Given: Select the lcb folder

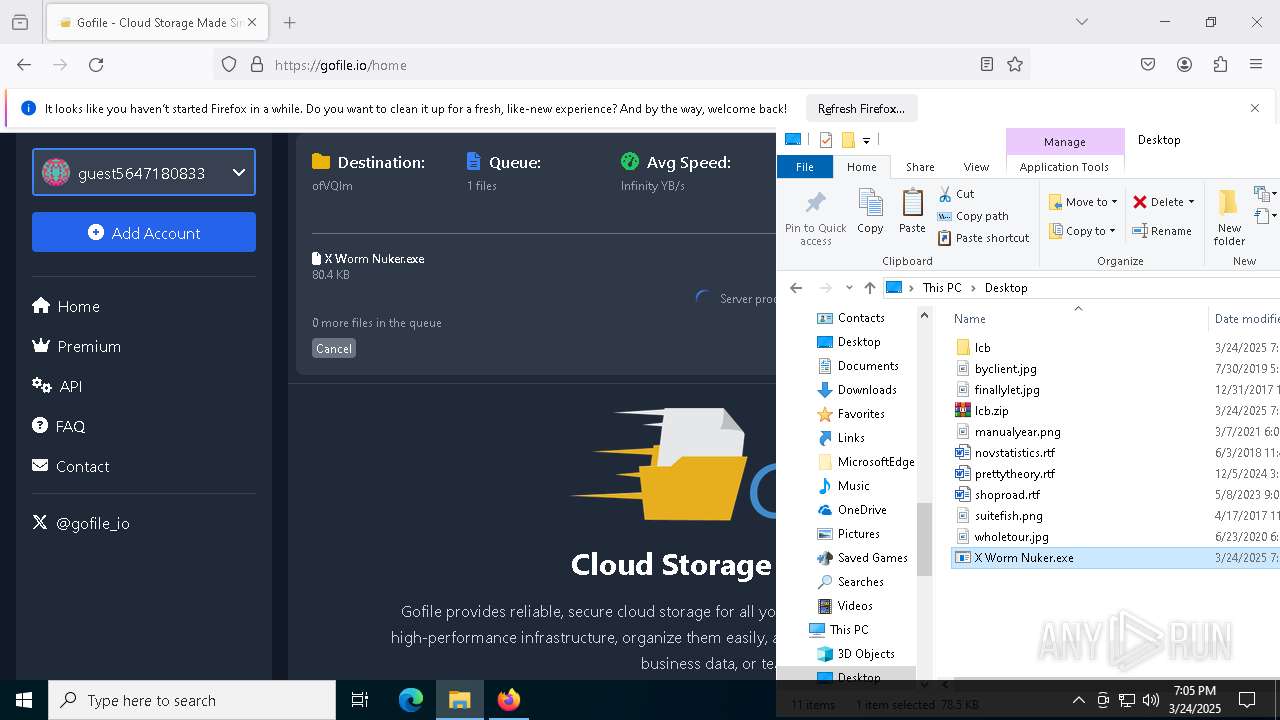Looking at the screenshot, I should tap(982, 347).
